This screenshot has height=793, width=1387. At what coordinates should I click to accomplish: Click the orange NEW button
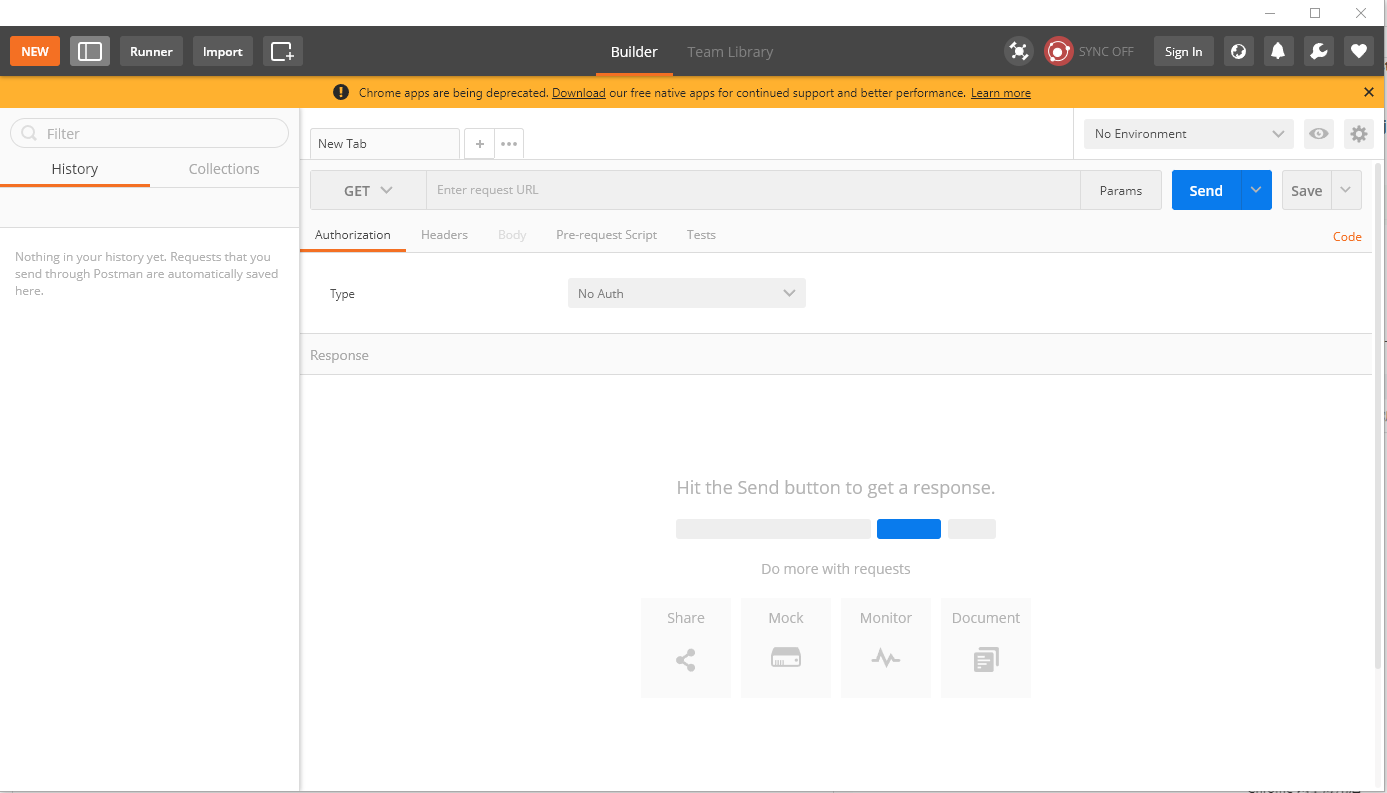tap(35, 51)
